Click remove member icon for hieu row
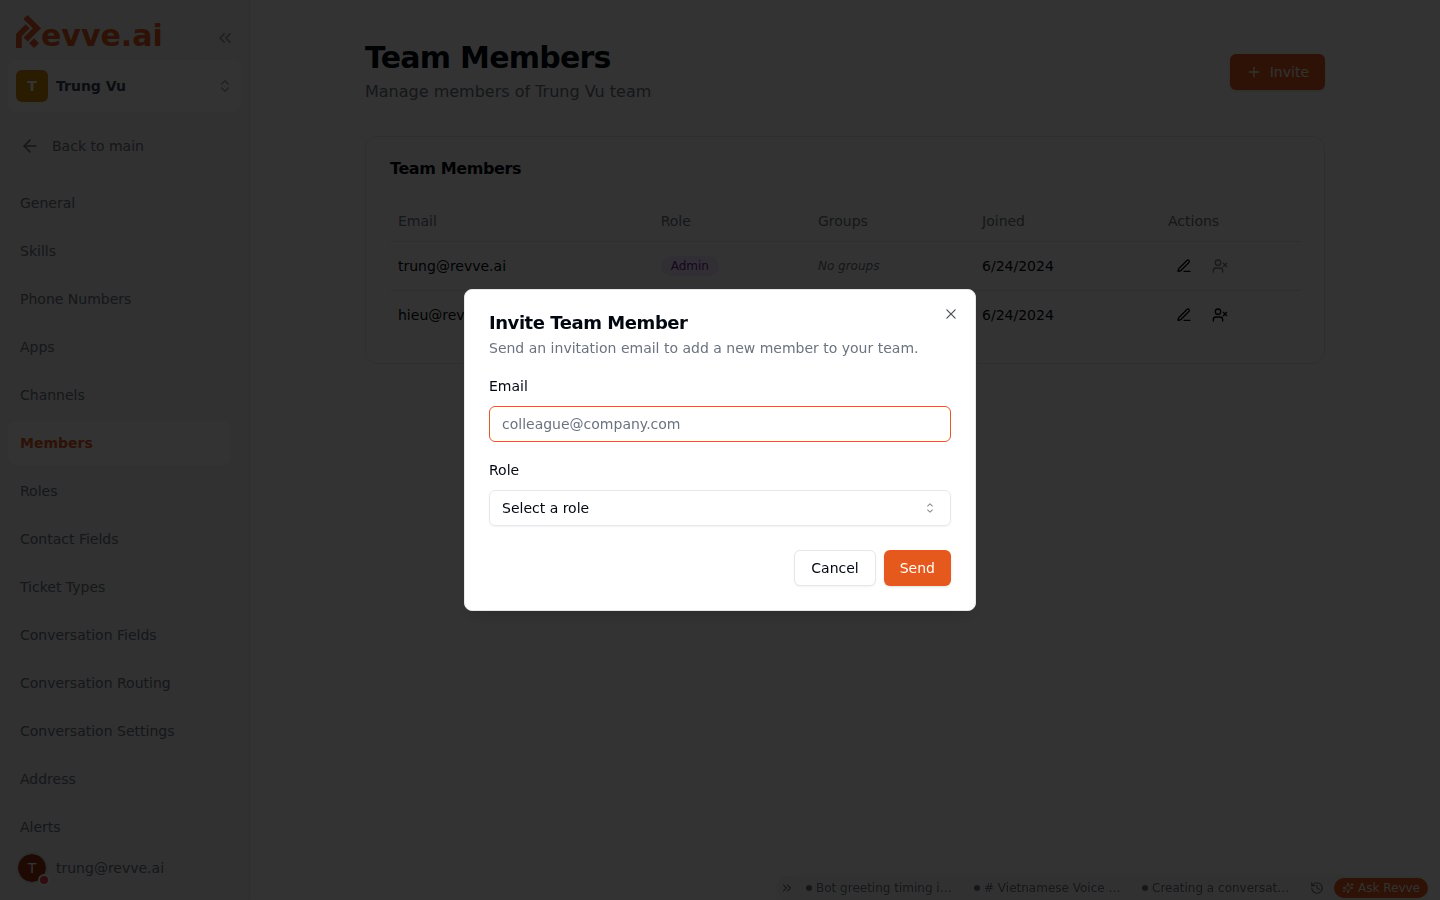 tap(1220, 315)
